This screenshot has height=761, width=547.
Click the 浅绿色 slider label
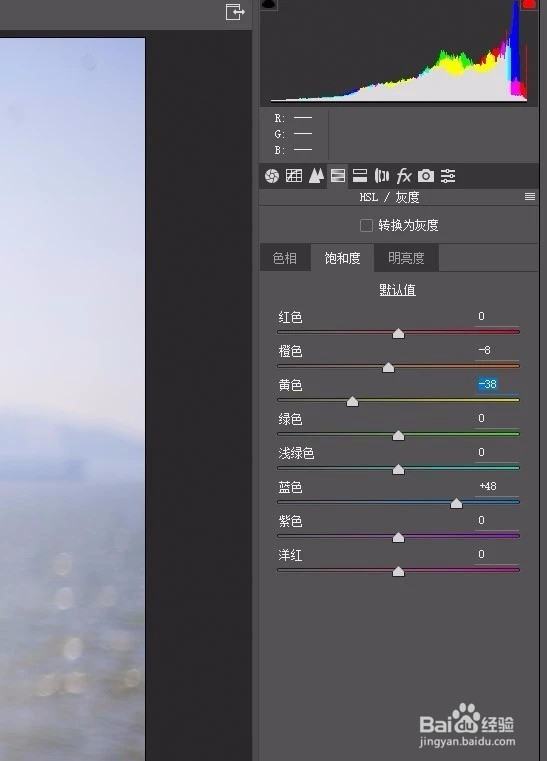(296, 453)
